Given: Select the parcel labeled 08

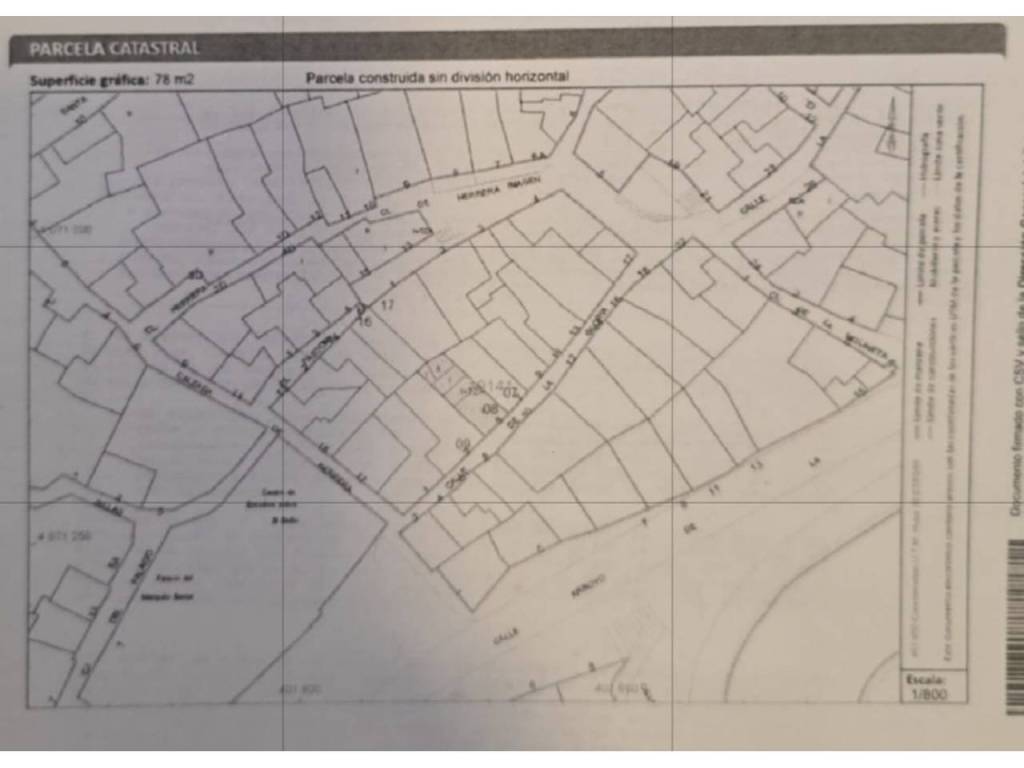Looking at the screenshot, I should pyautogui.click(x=490, y=408).
